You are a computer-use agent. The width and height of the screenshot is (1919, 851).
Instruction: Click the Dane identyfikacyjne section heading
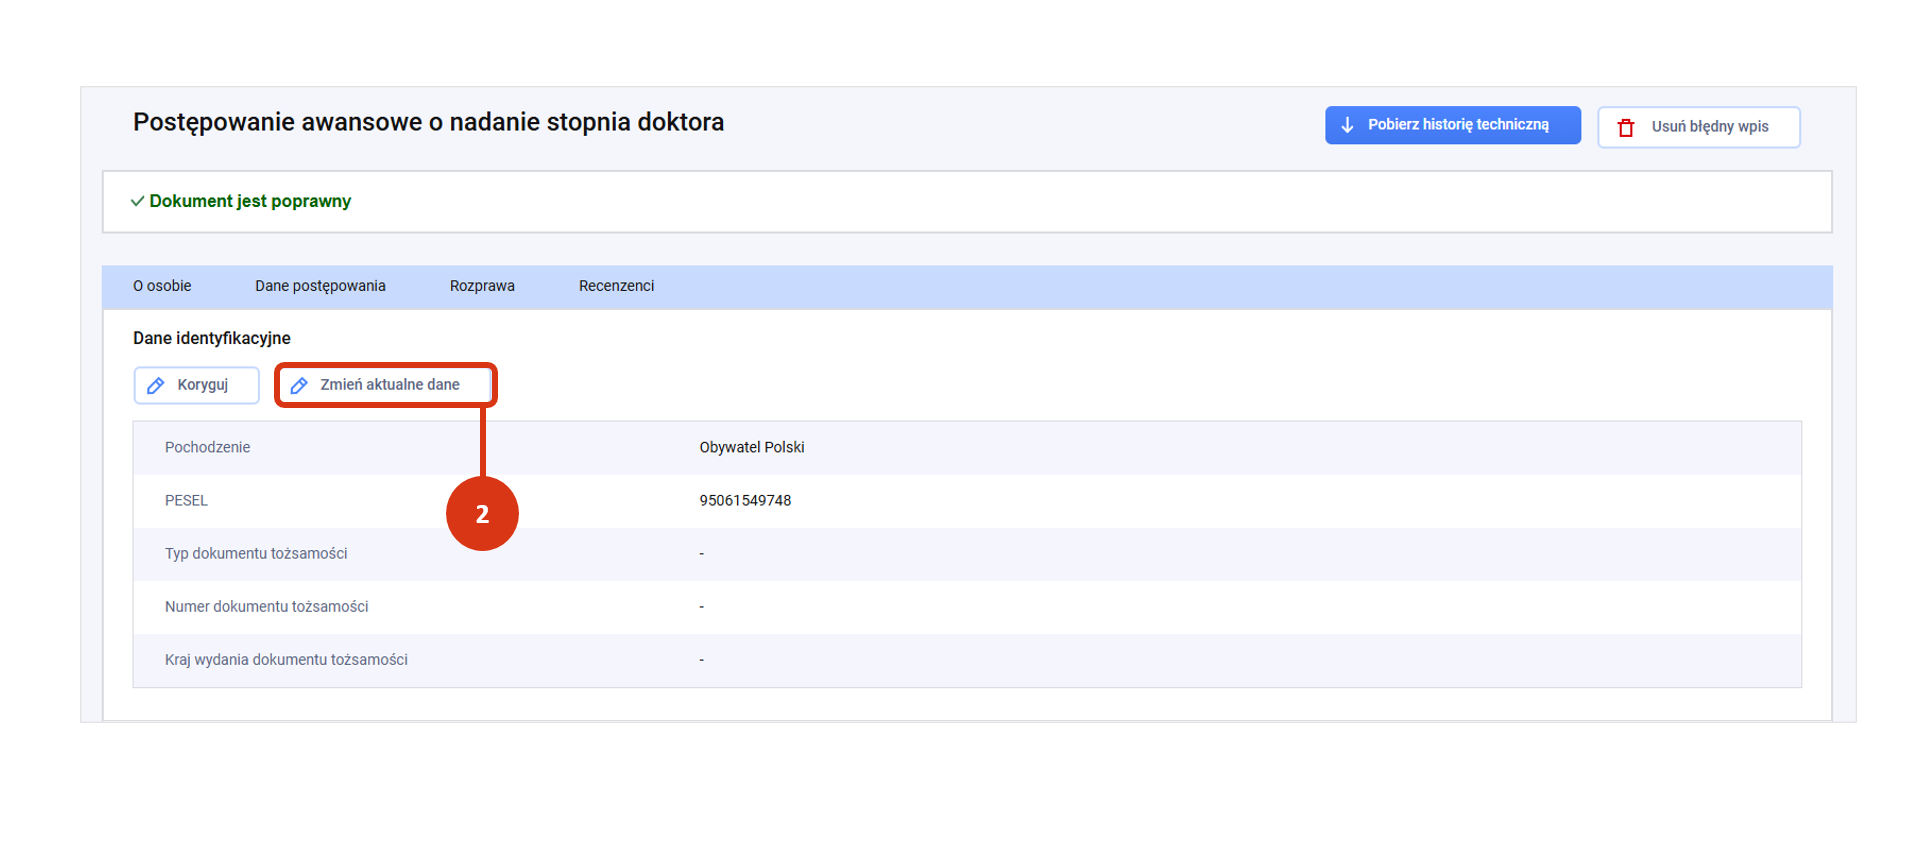click(212, 338)
